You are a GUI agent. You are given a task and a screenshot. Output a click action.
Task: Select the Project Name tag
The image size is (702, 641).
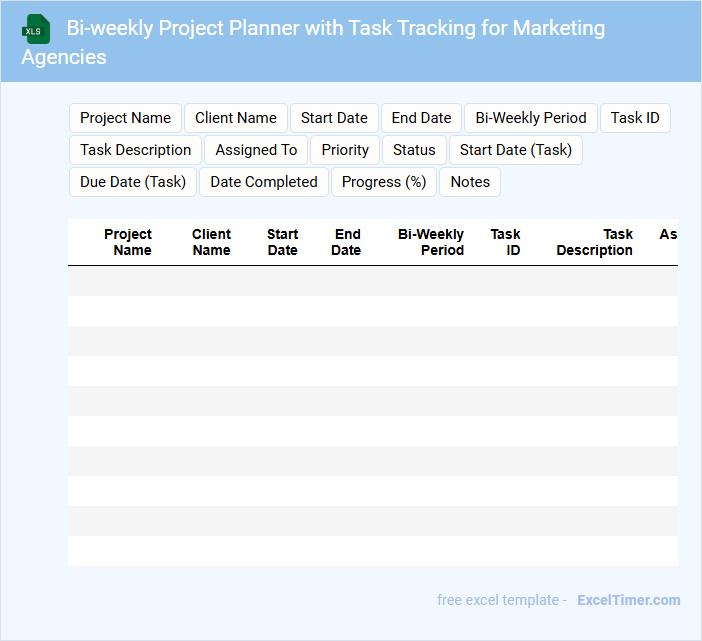pos(125,118)
